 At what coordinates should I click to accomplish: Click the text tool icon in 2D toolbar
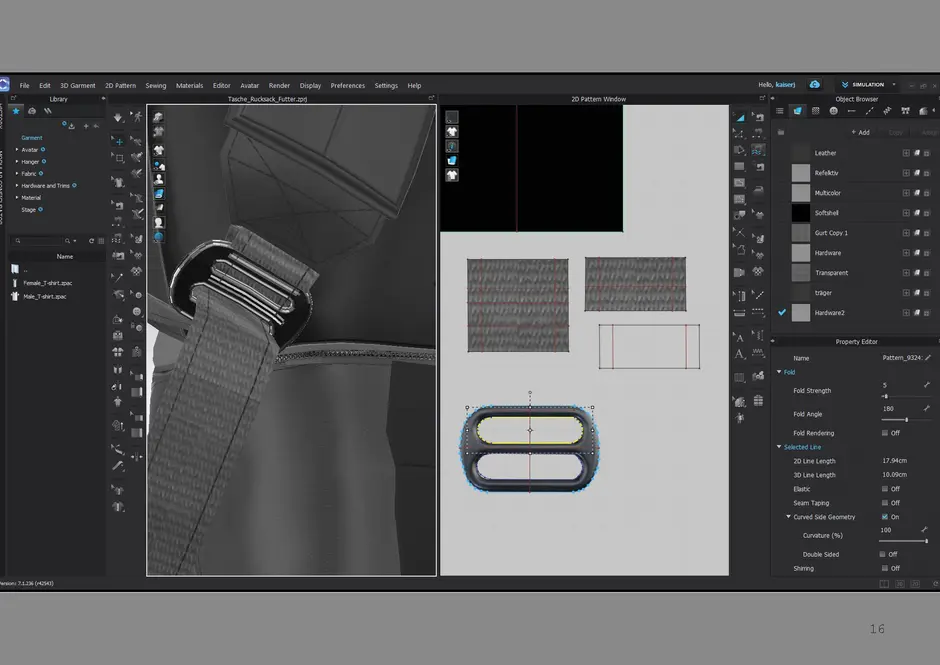click(x=739, y=354)
